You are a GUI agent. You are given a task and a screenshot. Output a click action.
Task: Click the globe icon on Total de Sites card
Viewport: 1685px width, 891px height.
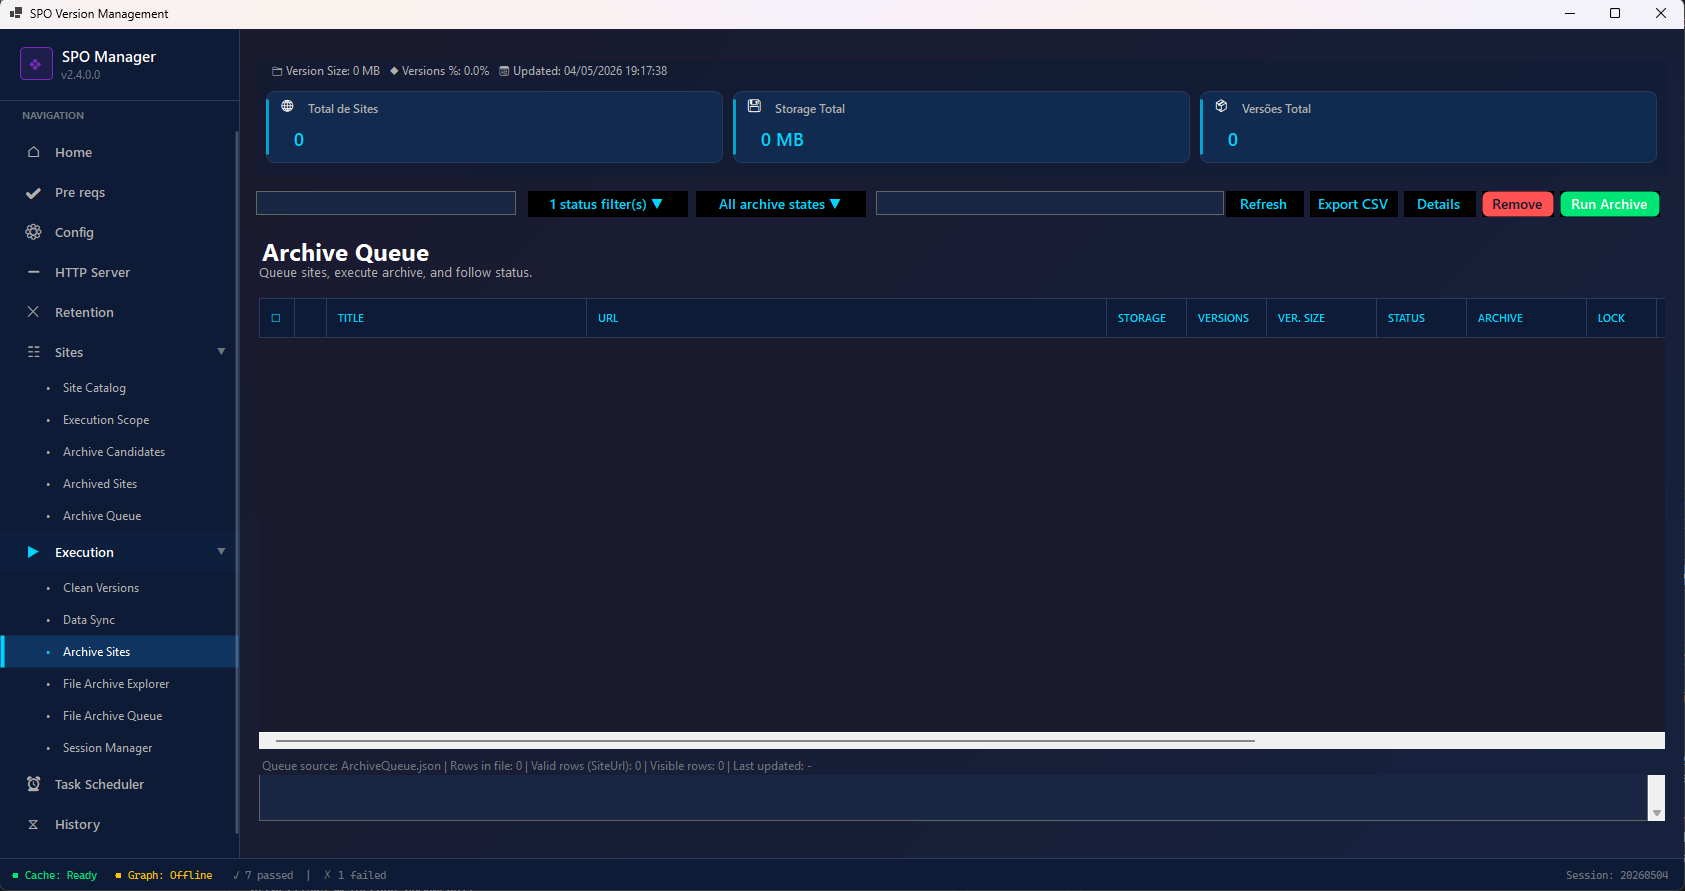(287, 106)
